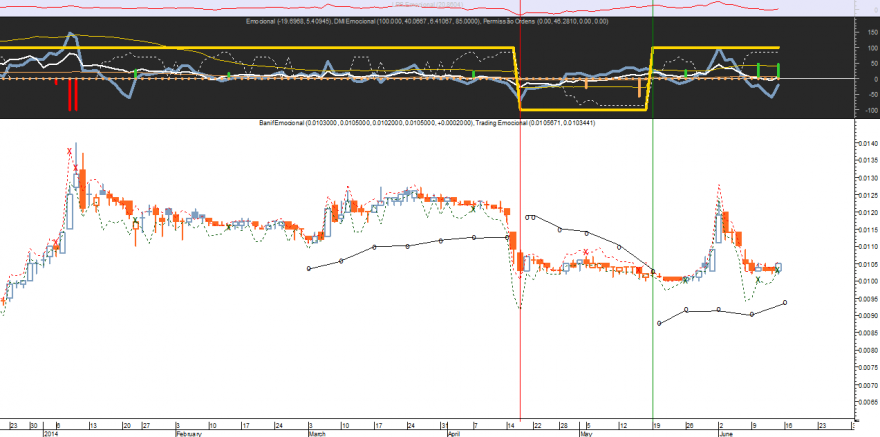
Task: Select the 2014 year label on time axis
Action: click(50, 434)
